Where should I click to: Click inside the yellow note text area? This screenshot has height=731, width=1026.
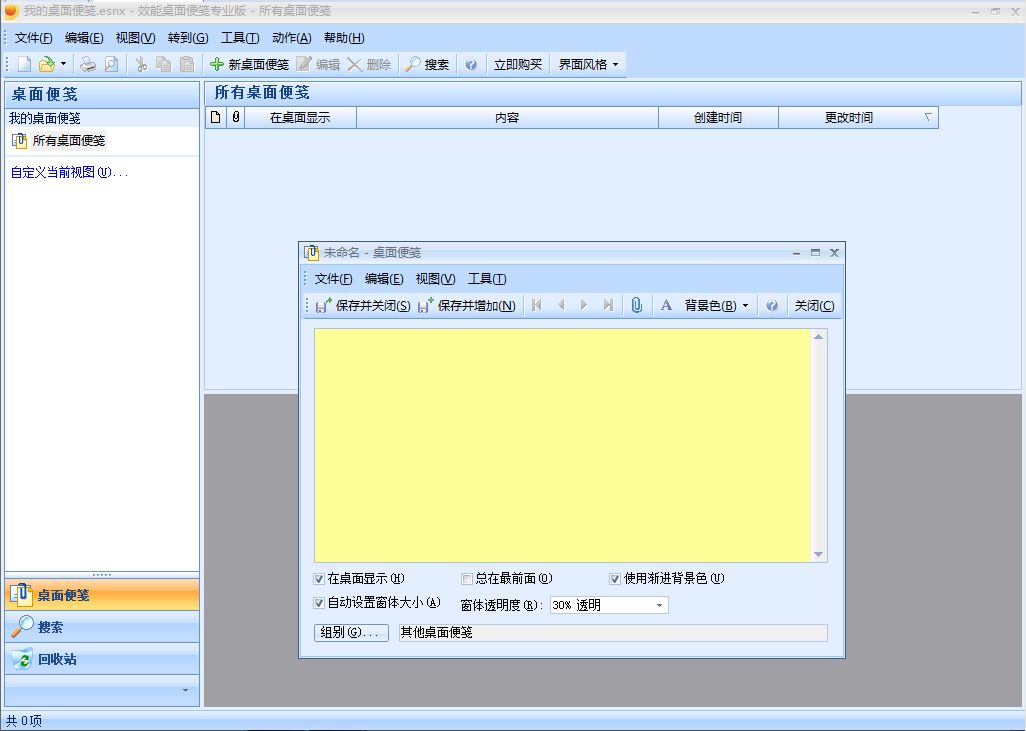tap(563, 445)
